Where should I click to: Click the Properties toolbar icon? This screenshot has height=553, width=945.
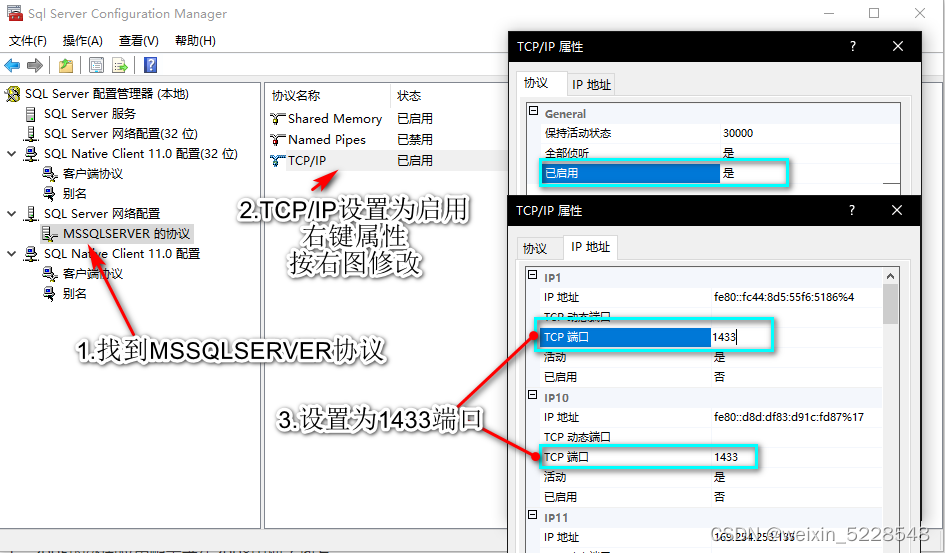tap(96, 65)
